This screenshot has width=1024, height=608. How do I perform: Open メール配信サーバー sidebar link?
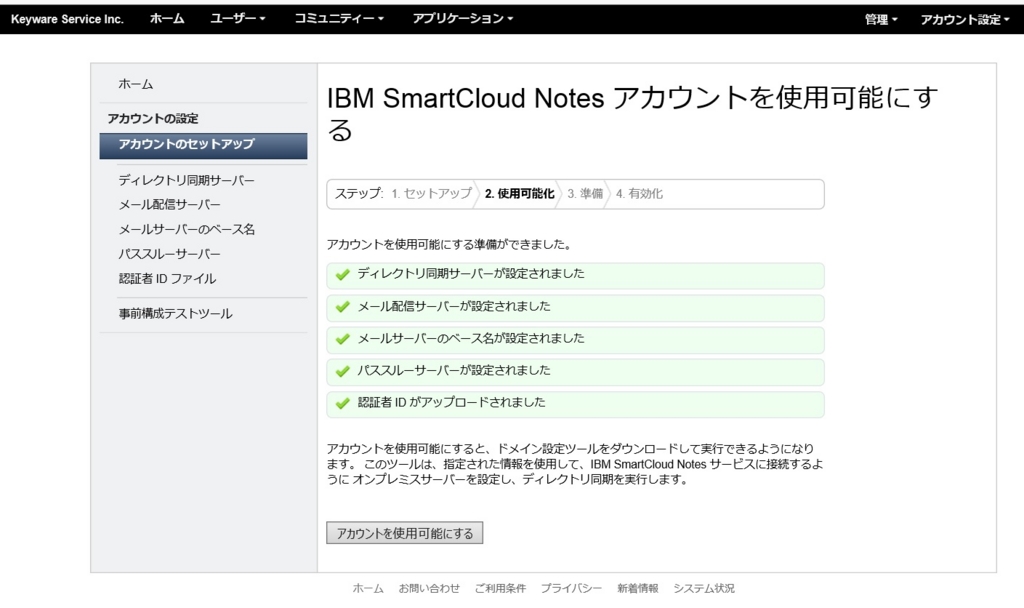coord(170,205)
